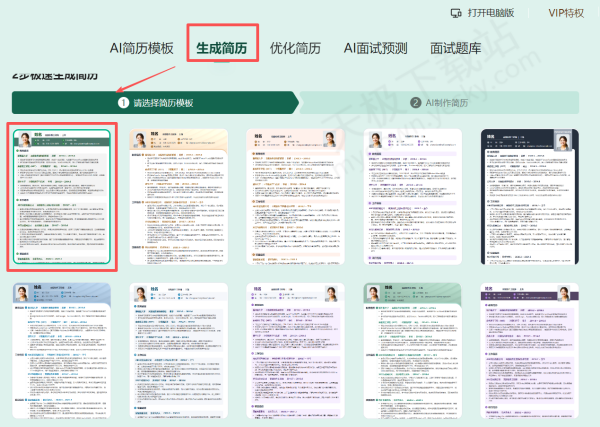Click the step 2 number circle icon
Viewport: 600px width, 427px height.
[x=415, y=102]
